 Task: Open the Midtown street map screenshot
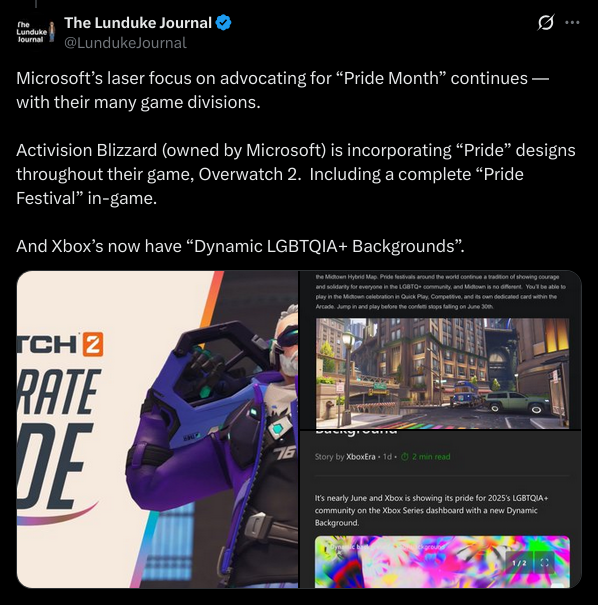click(x=442, y=373)
